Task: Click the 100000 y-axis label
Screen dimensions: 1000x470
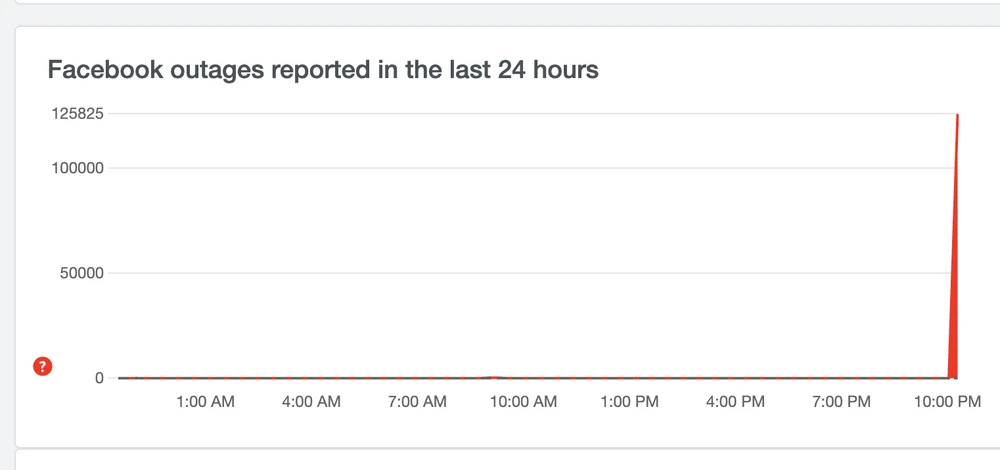Action: 79,167
